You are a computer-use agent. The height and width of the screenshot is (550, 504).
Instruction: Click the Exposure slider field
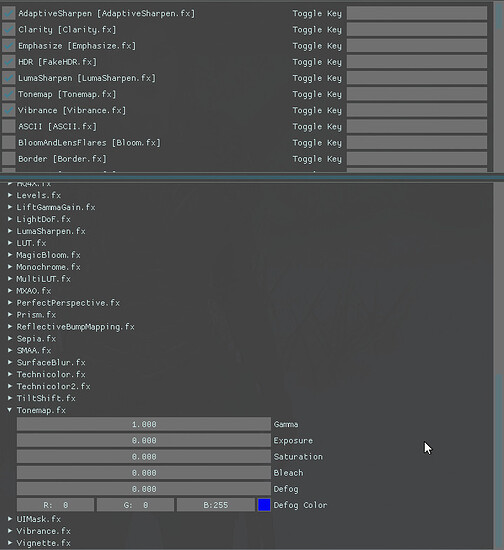tap(144, 440)
